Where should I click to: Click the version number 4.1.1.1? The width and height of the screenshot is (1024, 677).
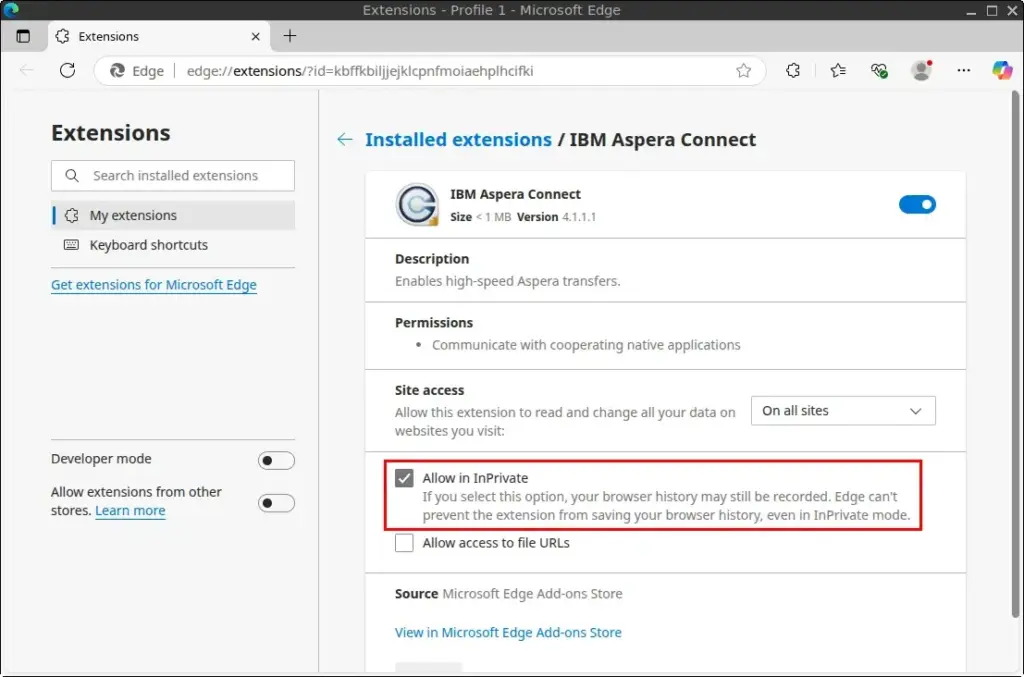pyautogui.click(x=579, y=217)
